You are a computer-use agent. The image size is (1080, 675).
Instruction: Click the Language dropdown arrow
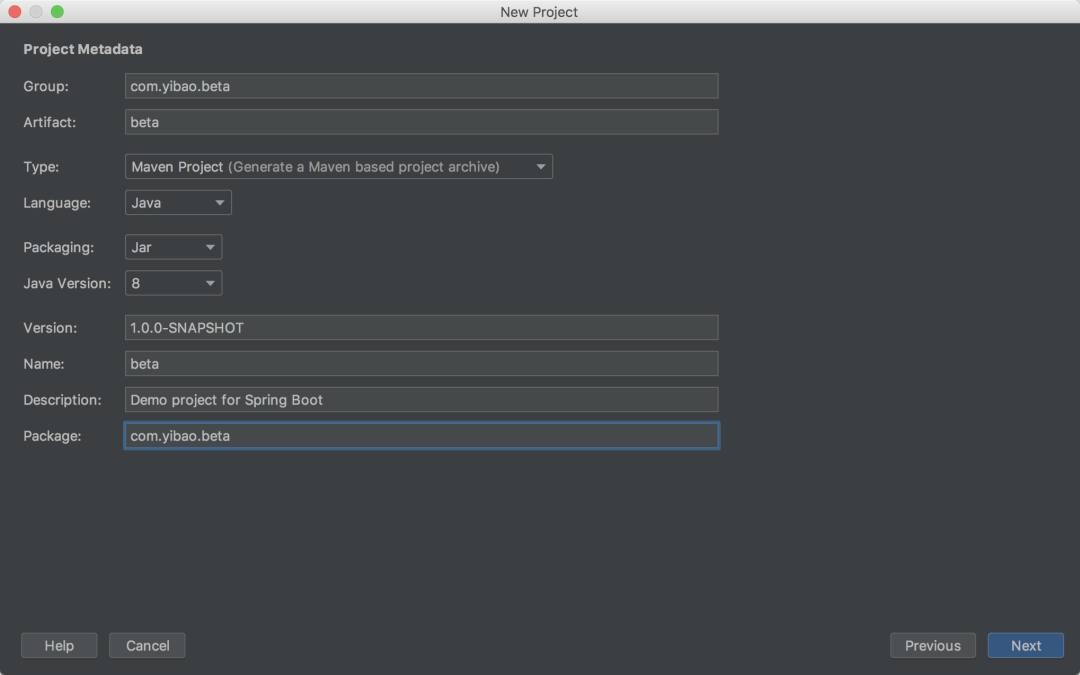click(220, 203)
